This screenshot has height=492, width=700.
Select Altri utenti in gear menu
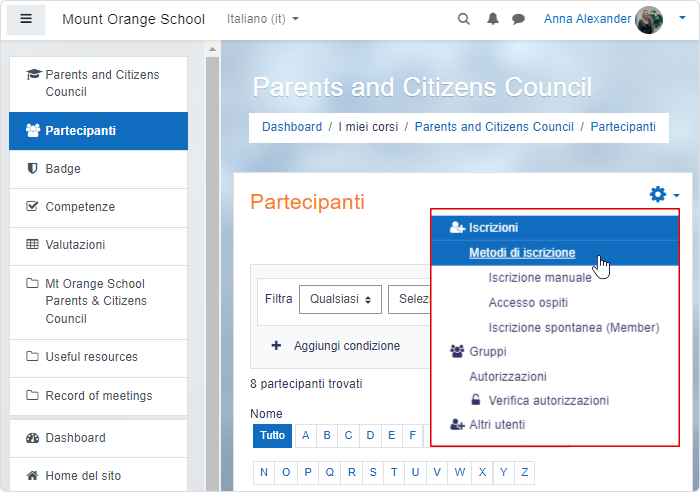click(497, 425)
